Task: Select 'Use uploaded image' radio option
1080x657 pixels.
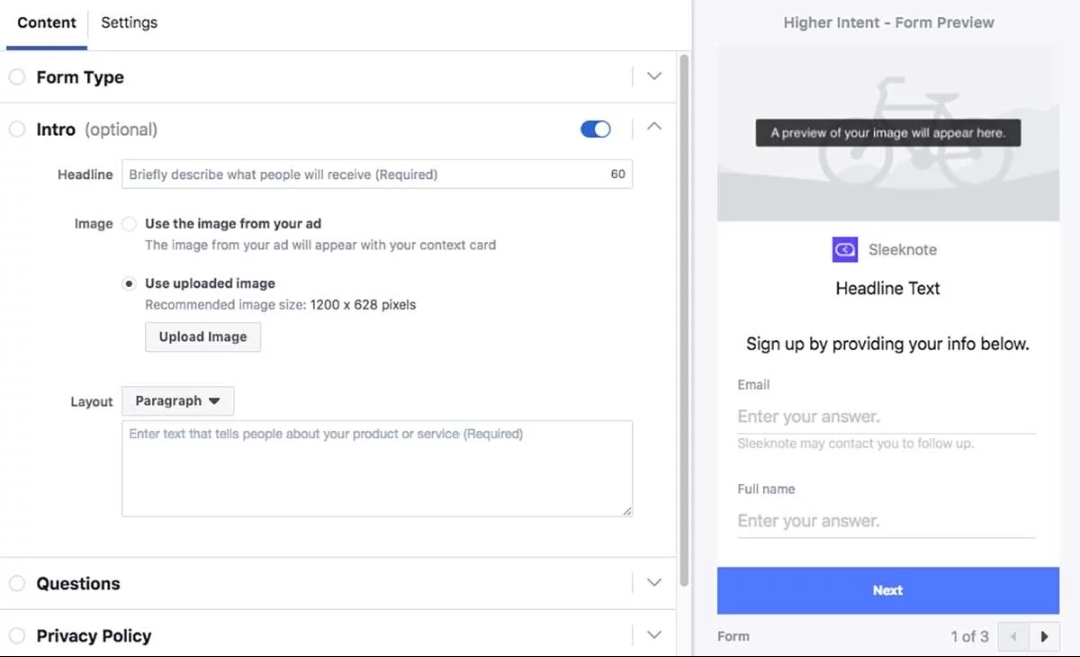Action: tap(129, 283)
